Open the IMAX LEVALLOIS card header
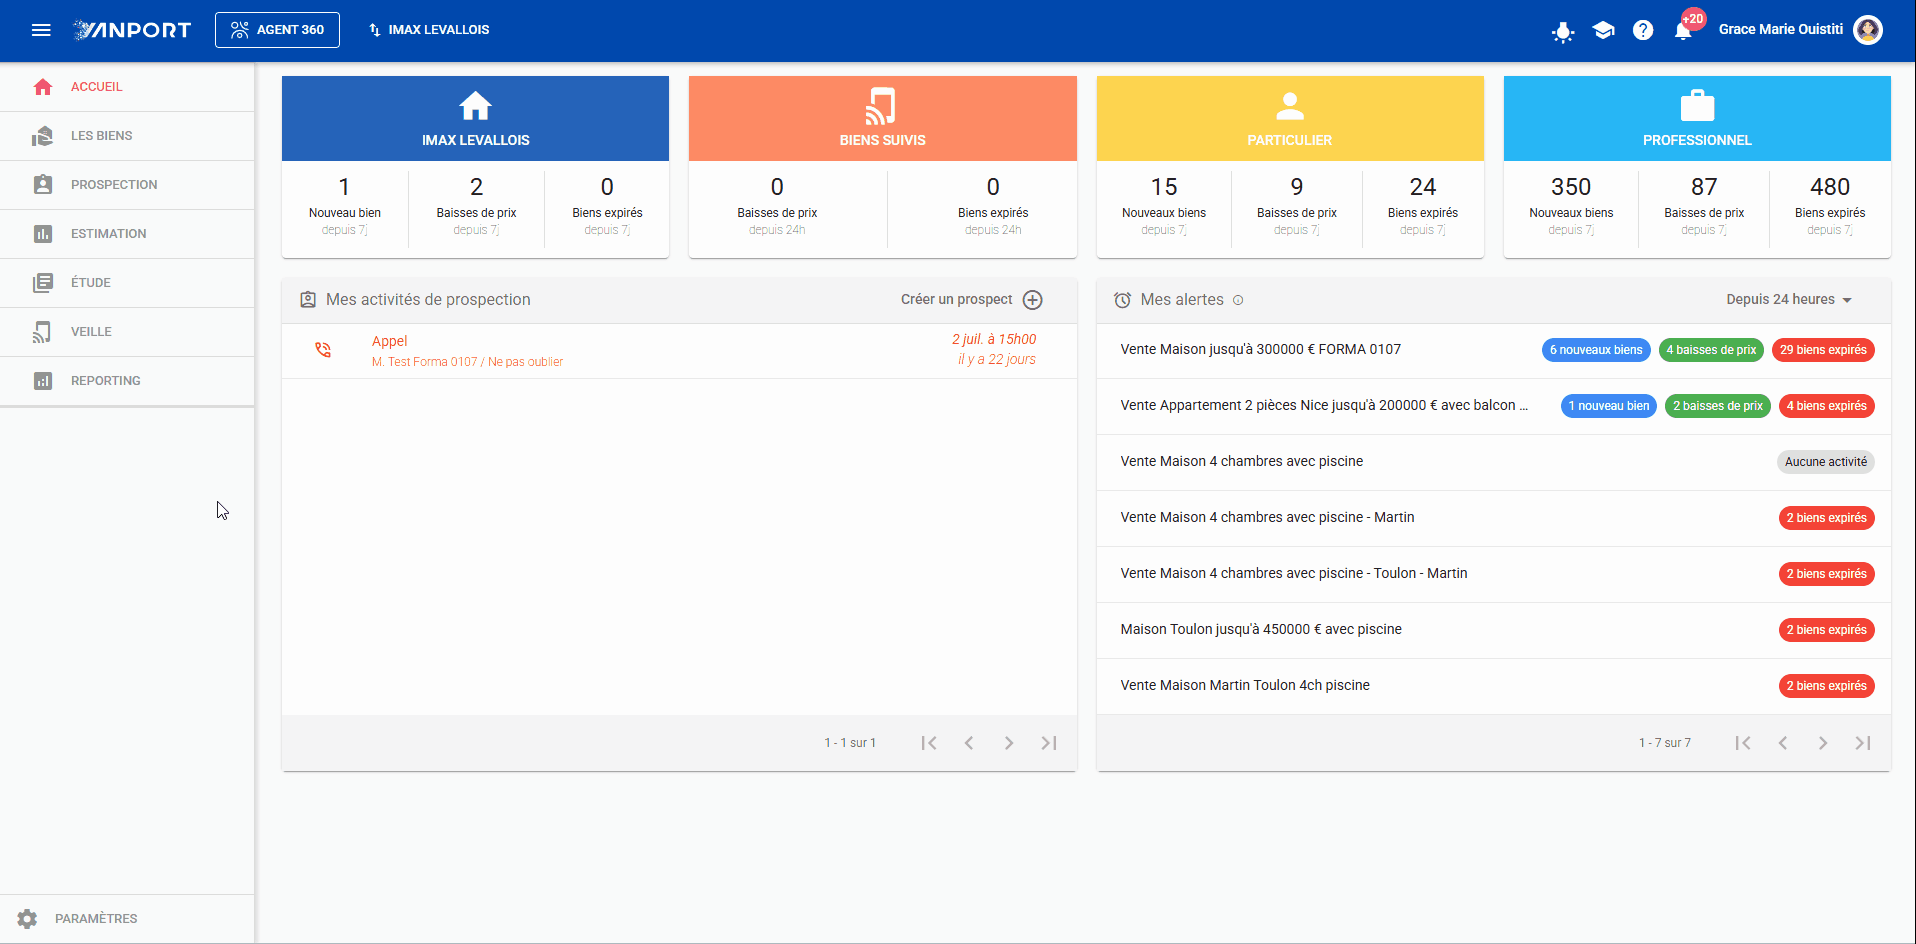The height and width of the screenshot is (944, 1916). coord(475,118)
